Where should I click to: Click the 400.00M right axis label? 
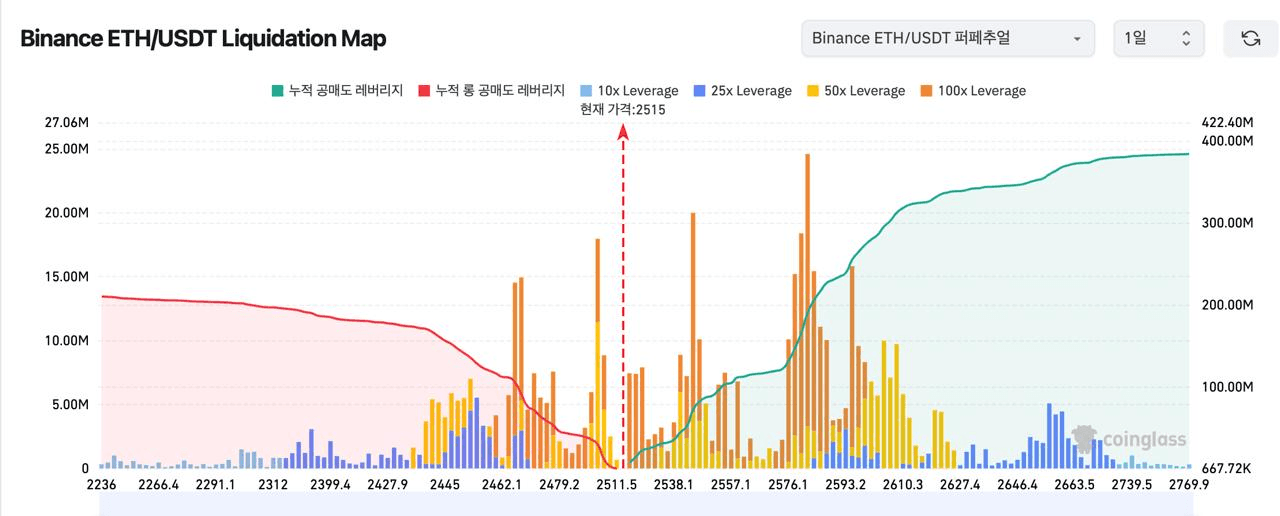(1226, 140)
